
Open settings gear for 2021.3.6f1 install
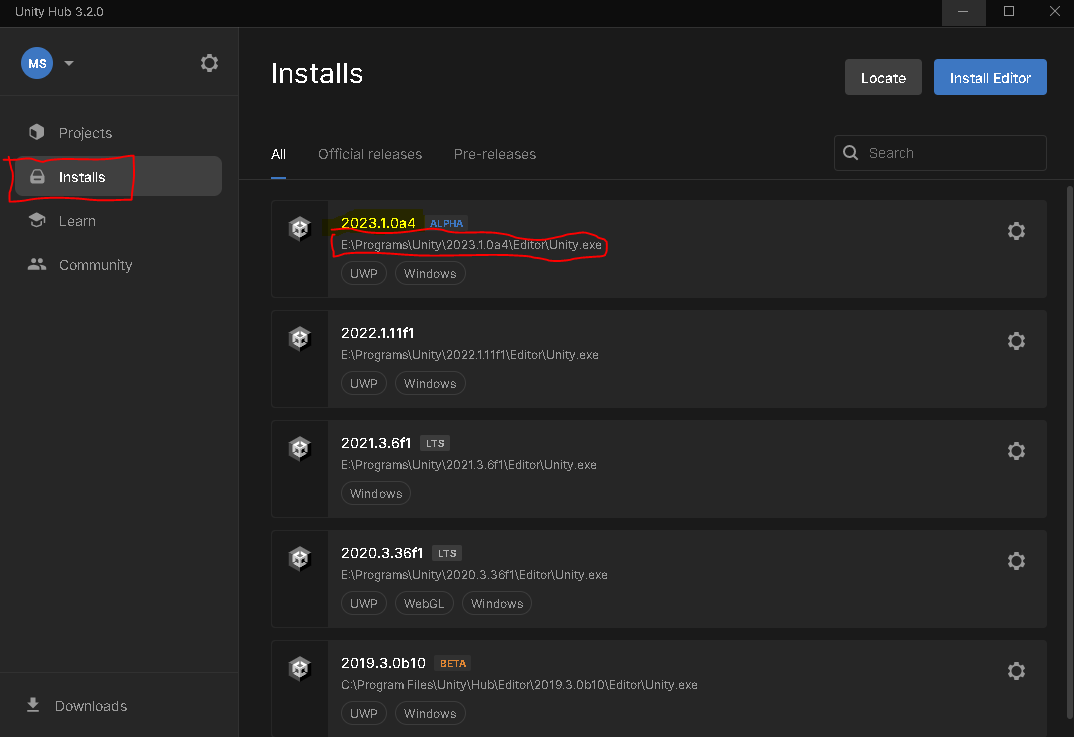coord(1016,451)
